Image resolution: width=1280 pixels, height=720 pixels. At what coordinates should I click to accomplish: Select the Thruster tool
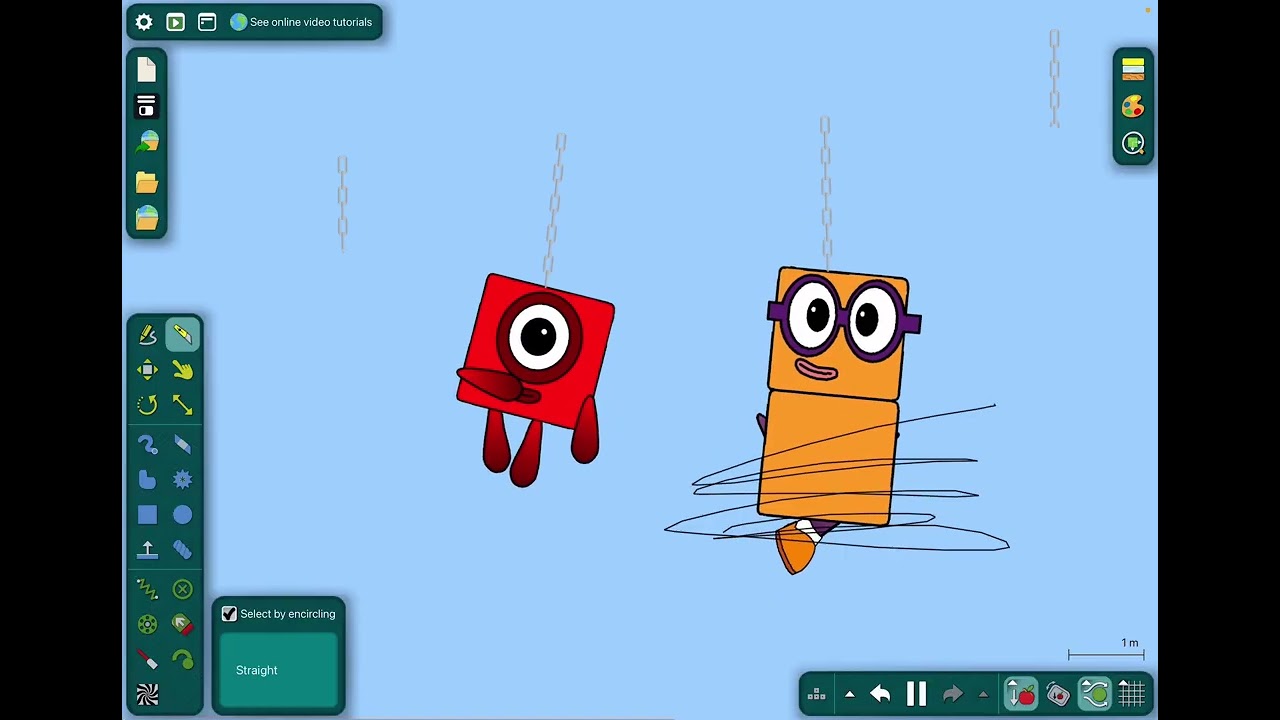coord(182,625)
